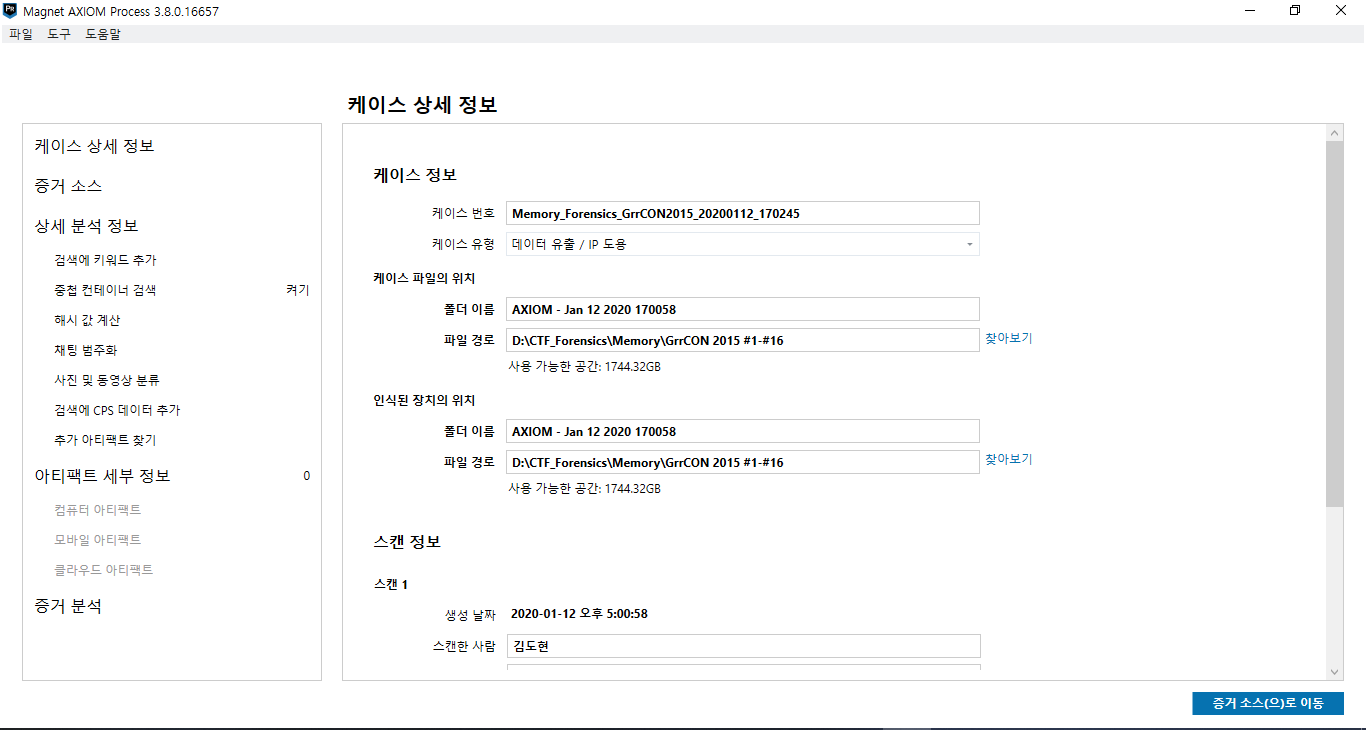Click 찾아보기 link for 케이스 파일의 위치
Viewport: 1366px width, 730px height.
point(1009,338)
